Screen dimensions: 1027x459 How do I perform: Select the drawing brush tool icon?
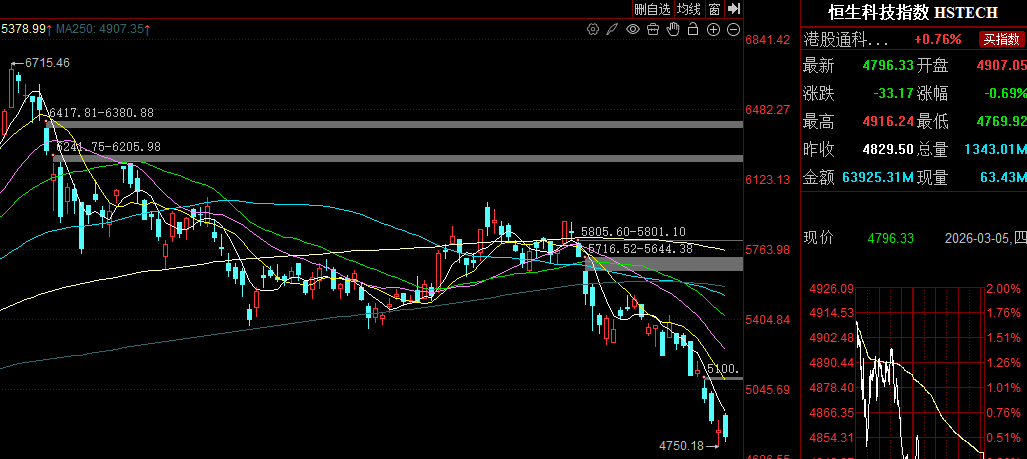point(612,29)
